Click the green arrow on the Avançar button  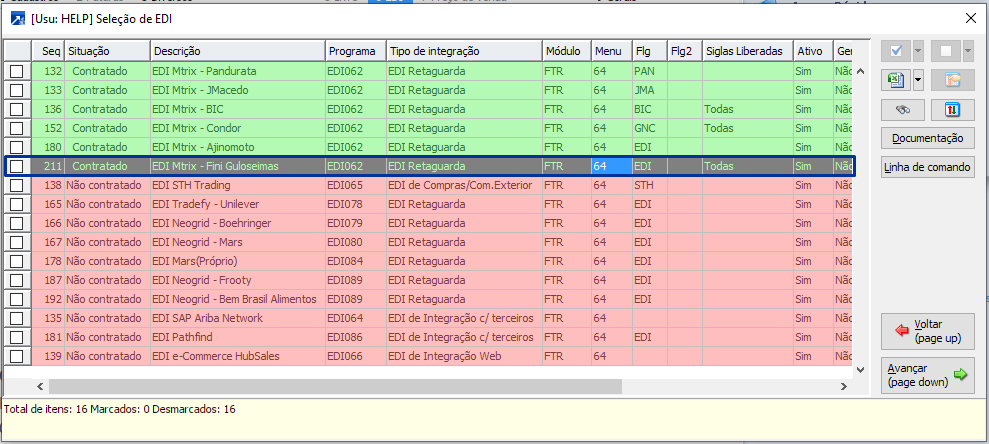coord(961,375)
